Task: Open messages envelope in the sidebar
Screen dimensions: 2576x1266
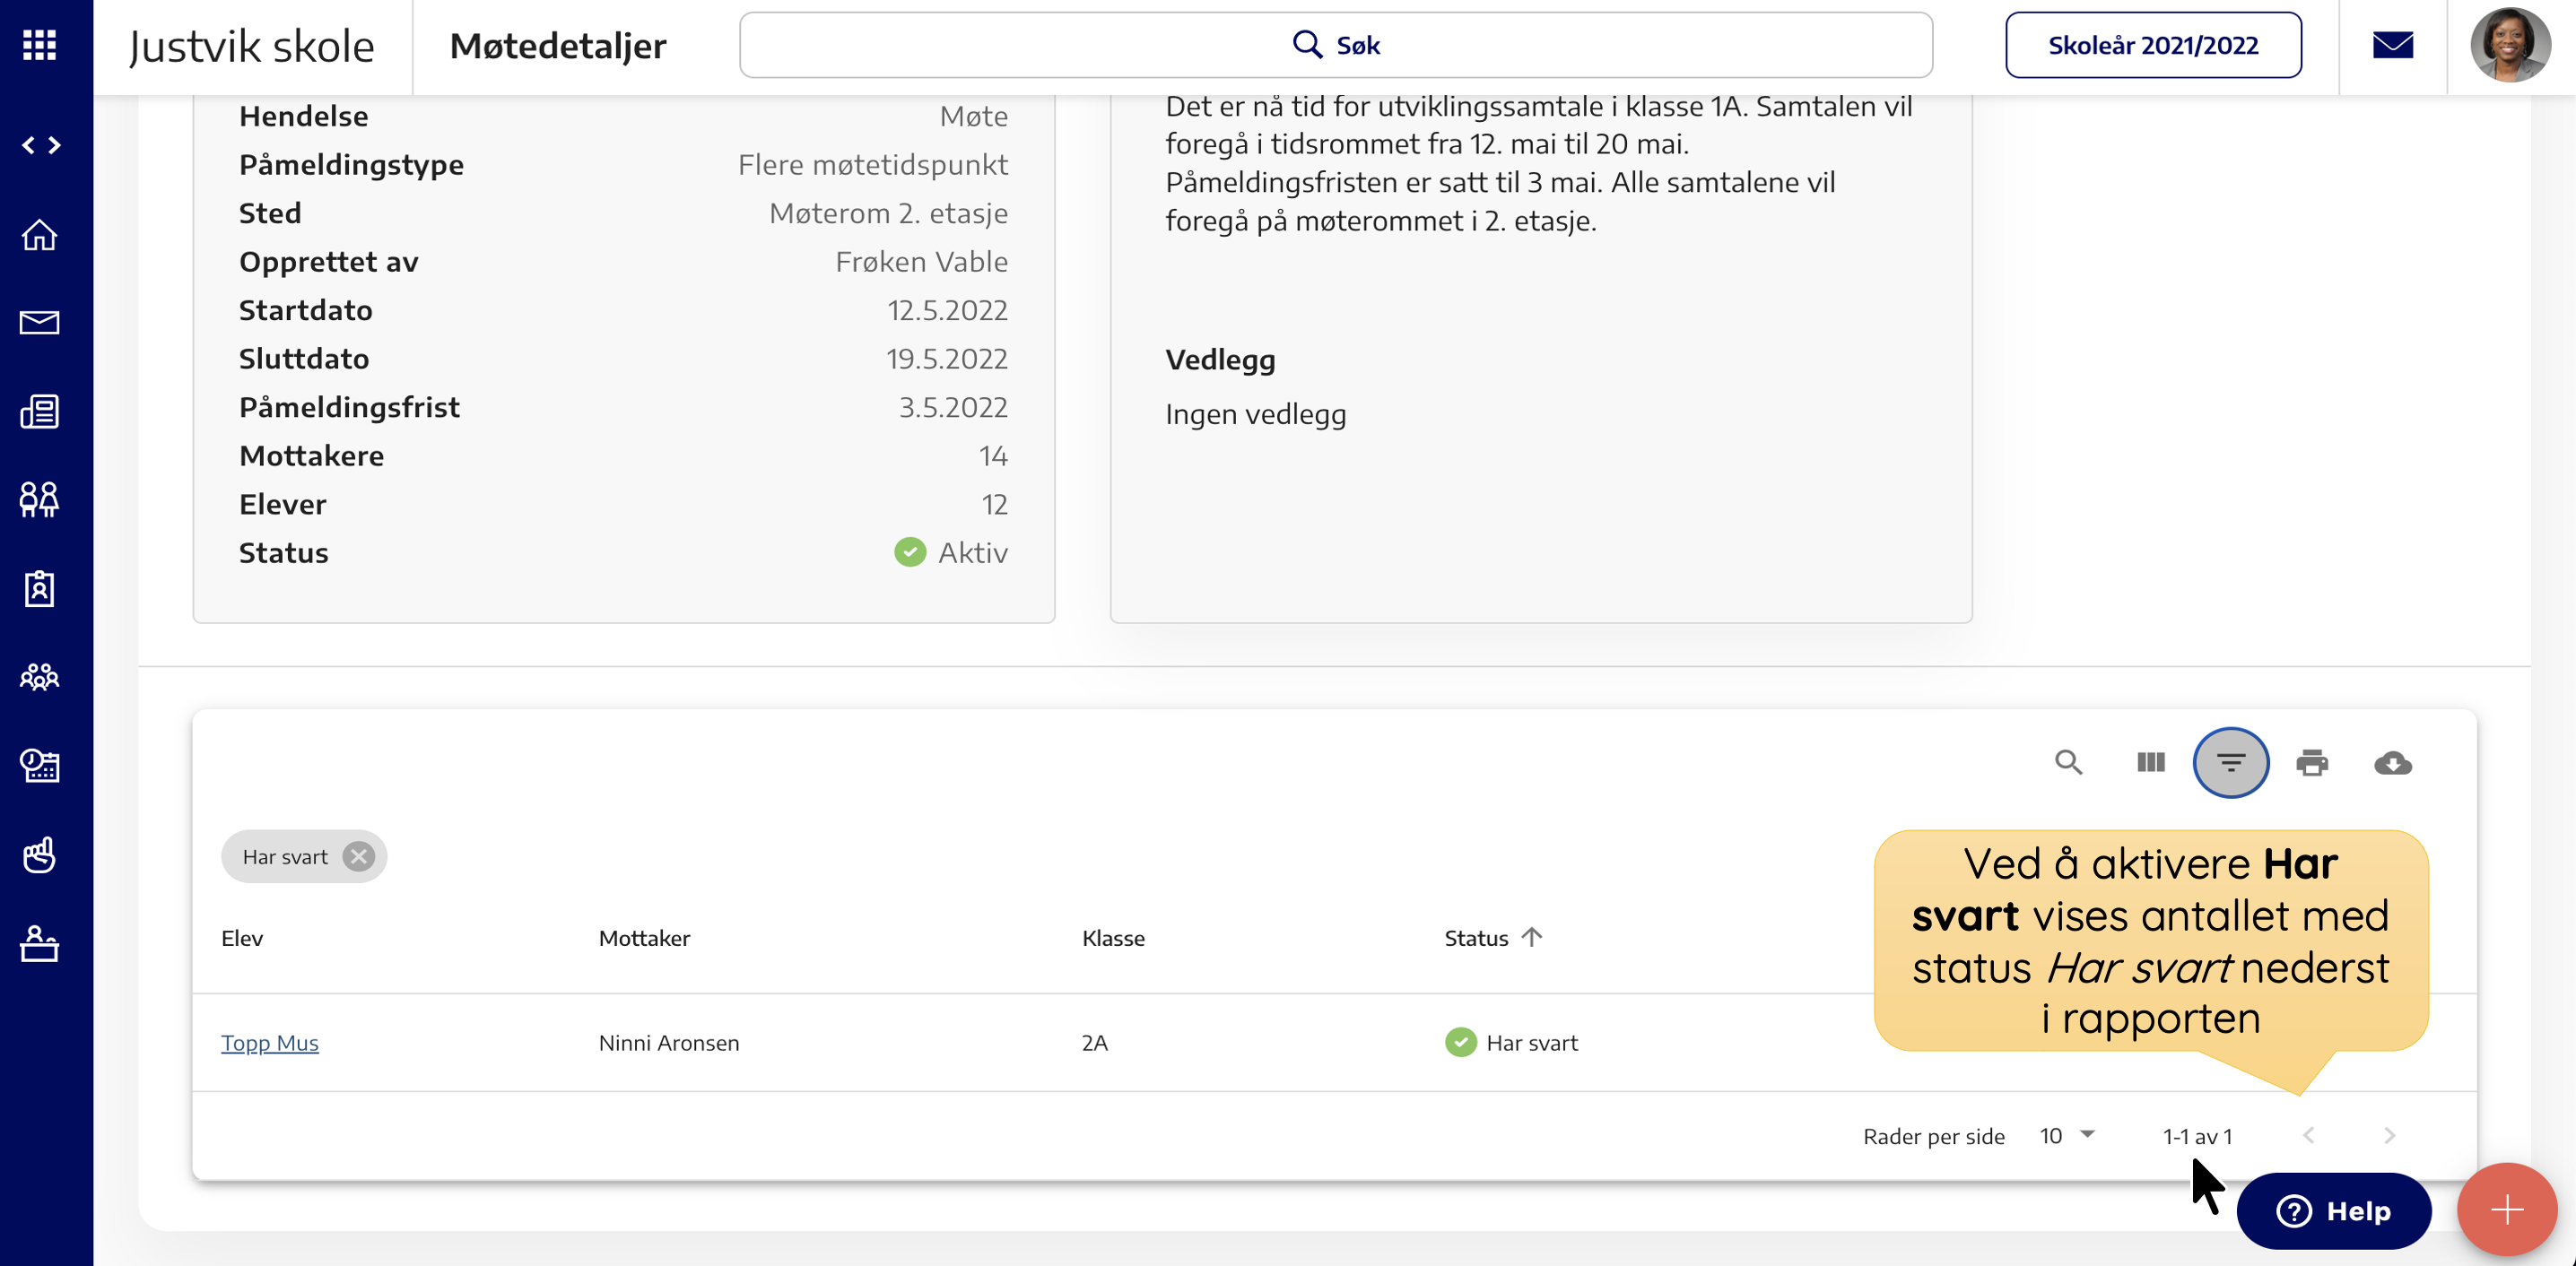Action: 40,322
